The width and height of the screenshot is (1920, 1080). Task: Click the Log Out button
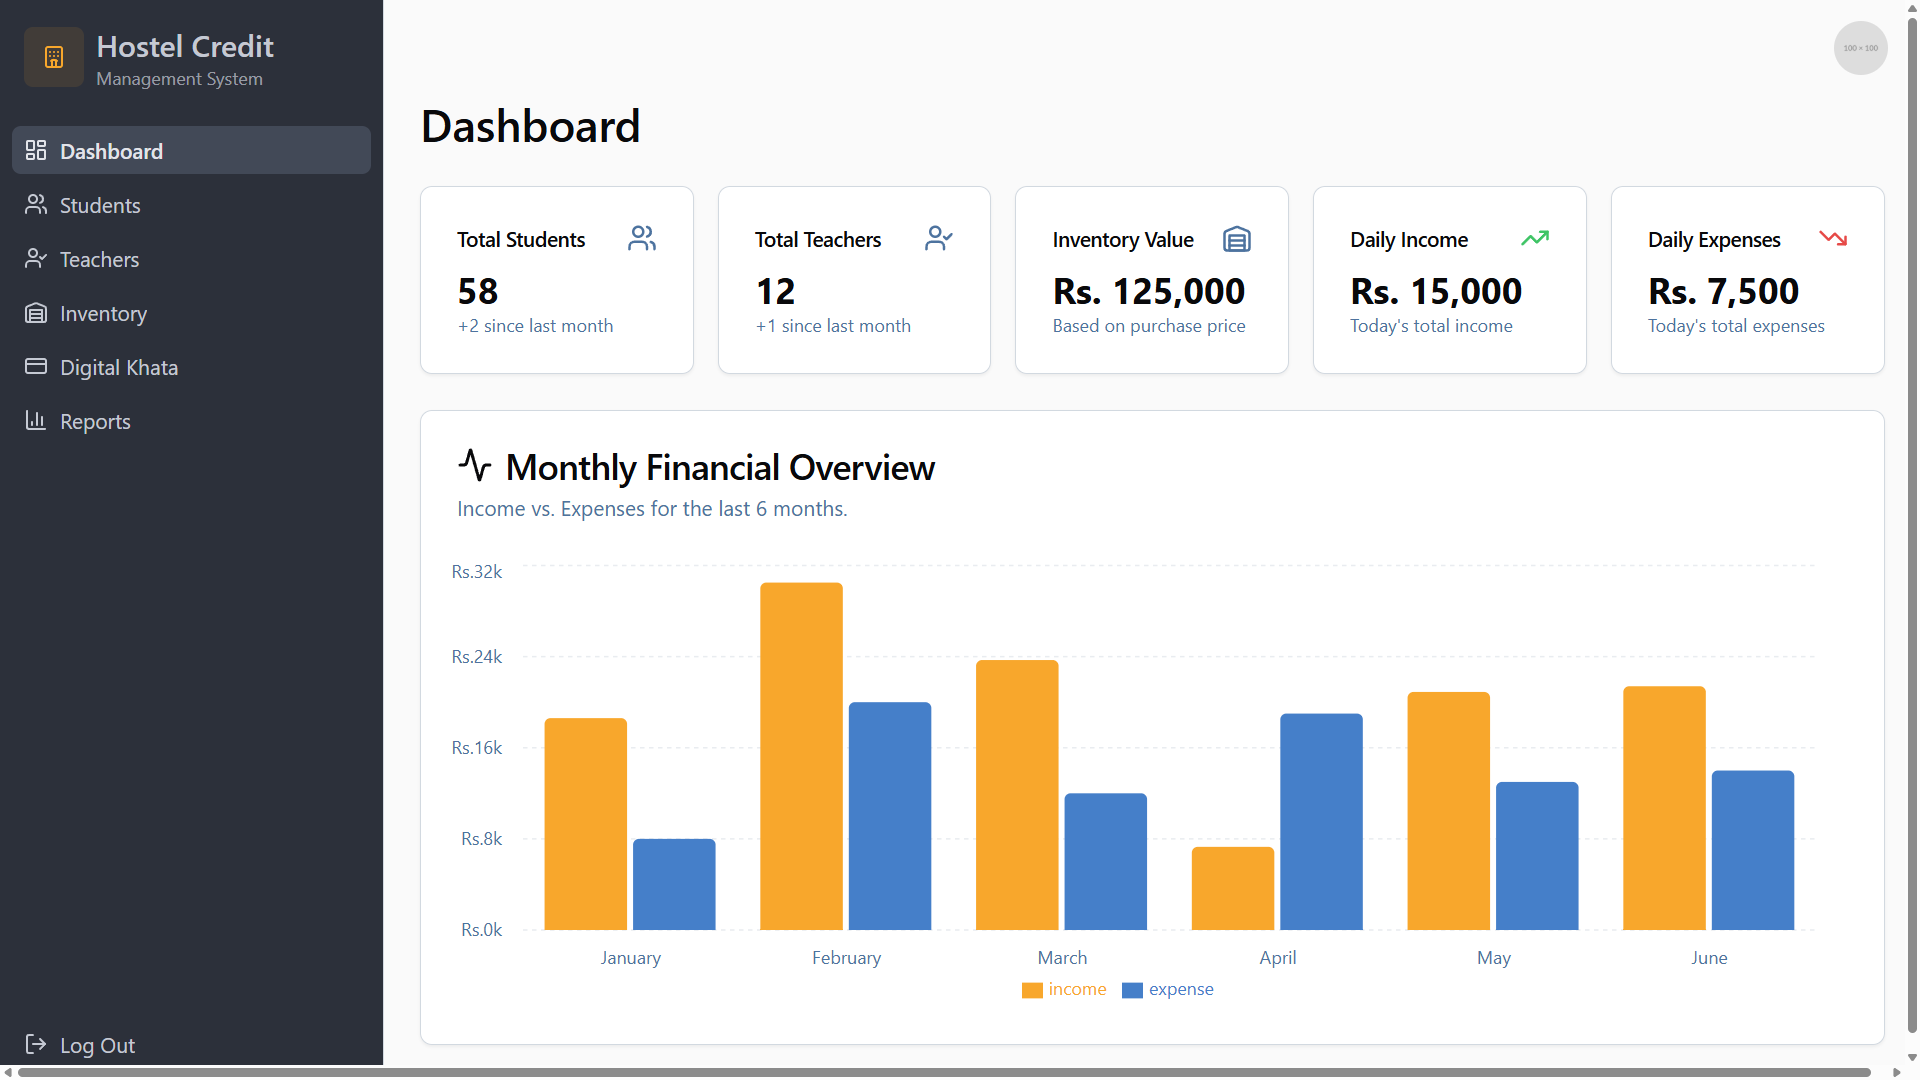click(x=96, y=1044)
